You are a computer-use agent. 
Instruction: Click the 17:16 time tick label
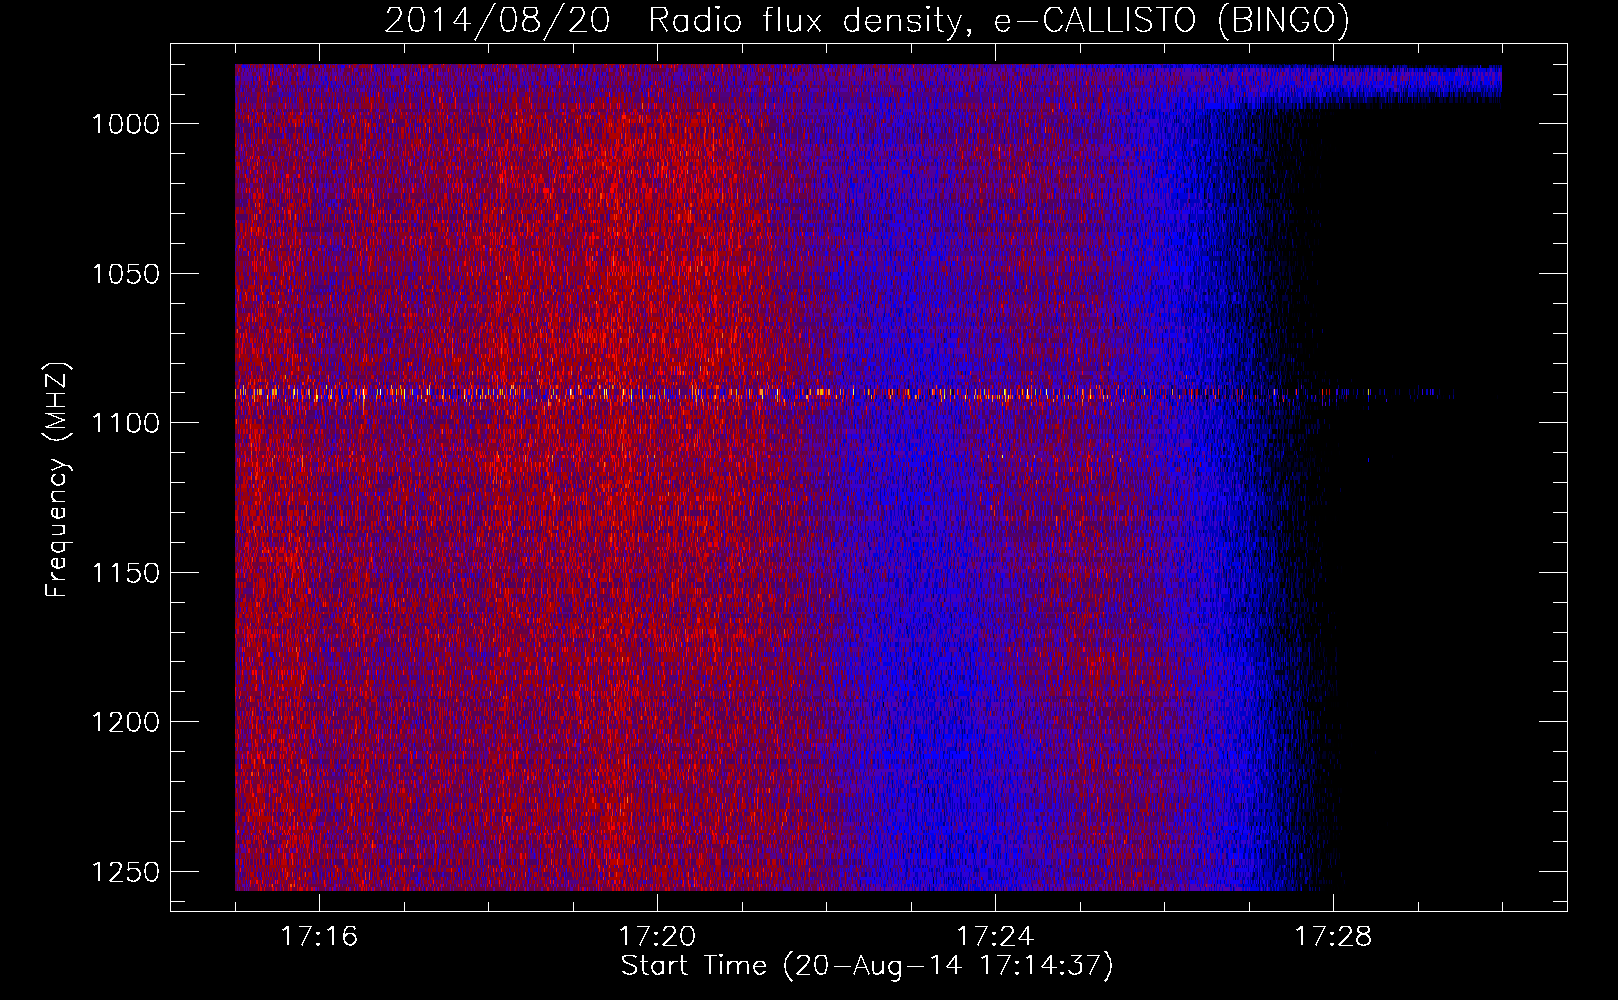click(x=319, y=937)
